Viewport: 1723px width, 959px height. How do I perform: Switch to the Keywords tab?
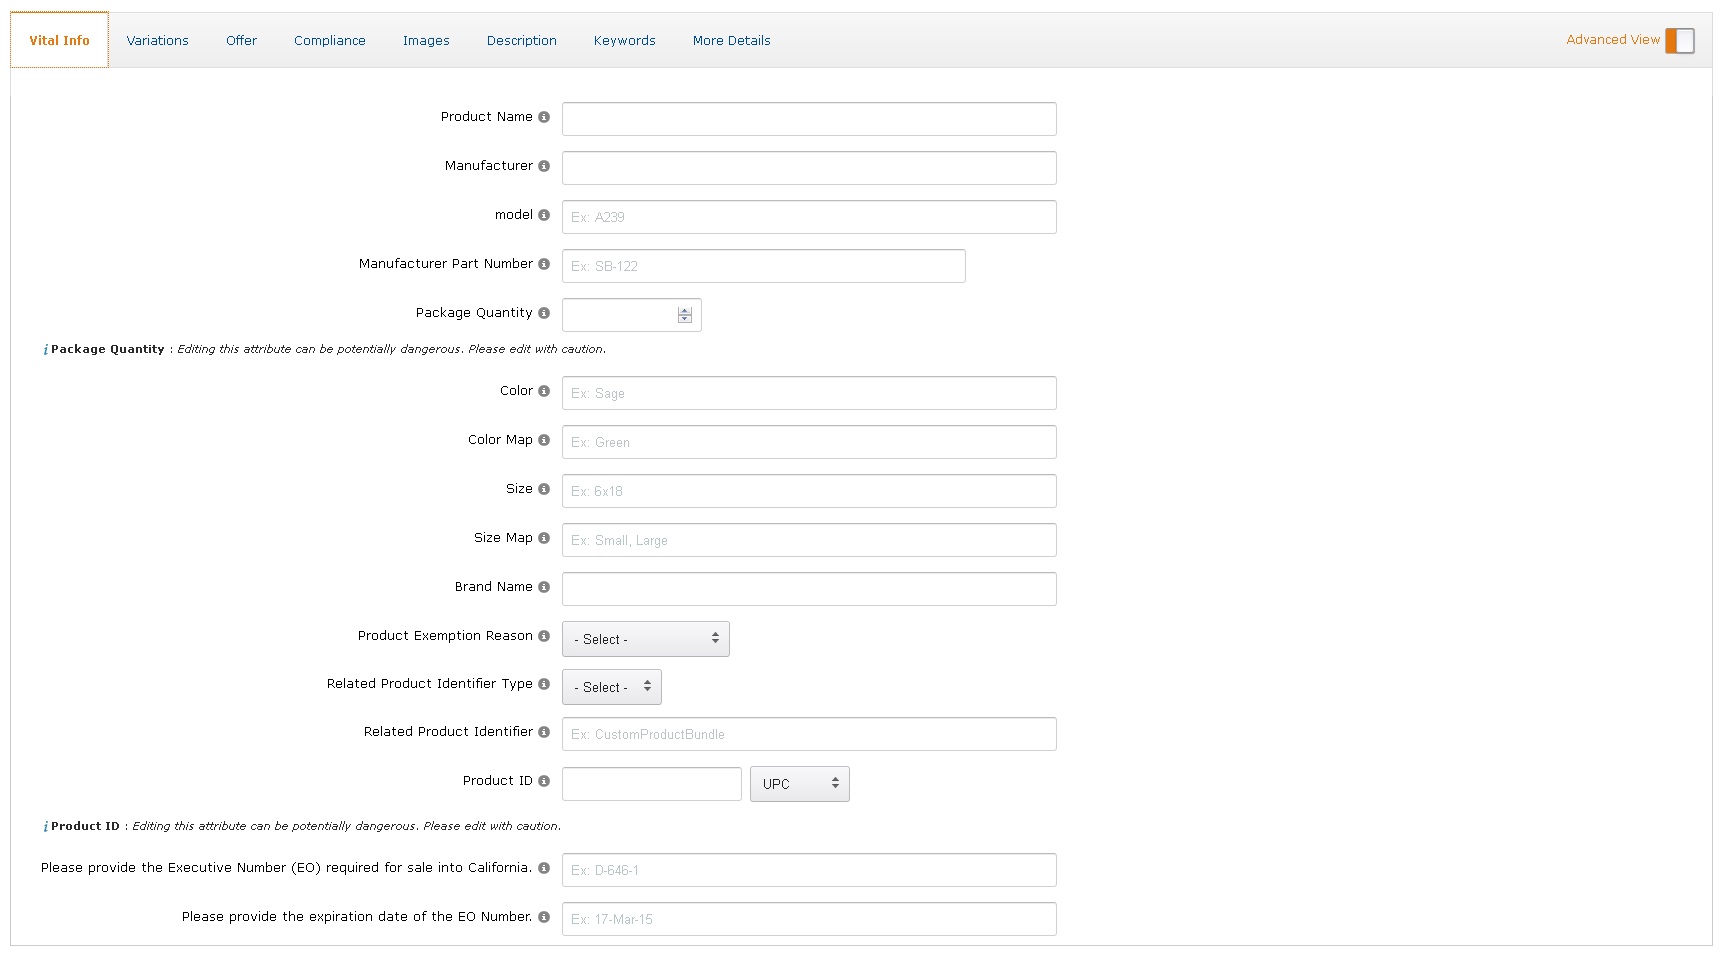[x=625, y=41]
